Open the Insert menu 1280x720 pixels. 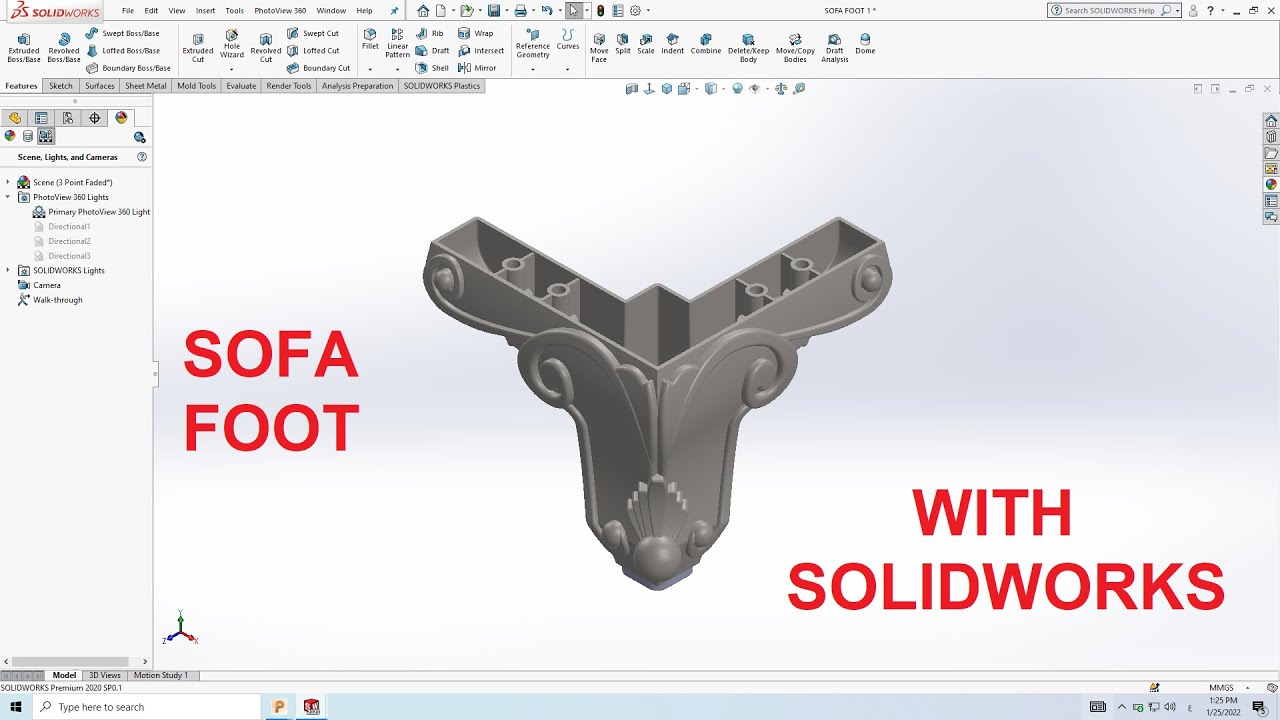[205, 11]
